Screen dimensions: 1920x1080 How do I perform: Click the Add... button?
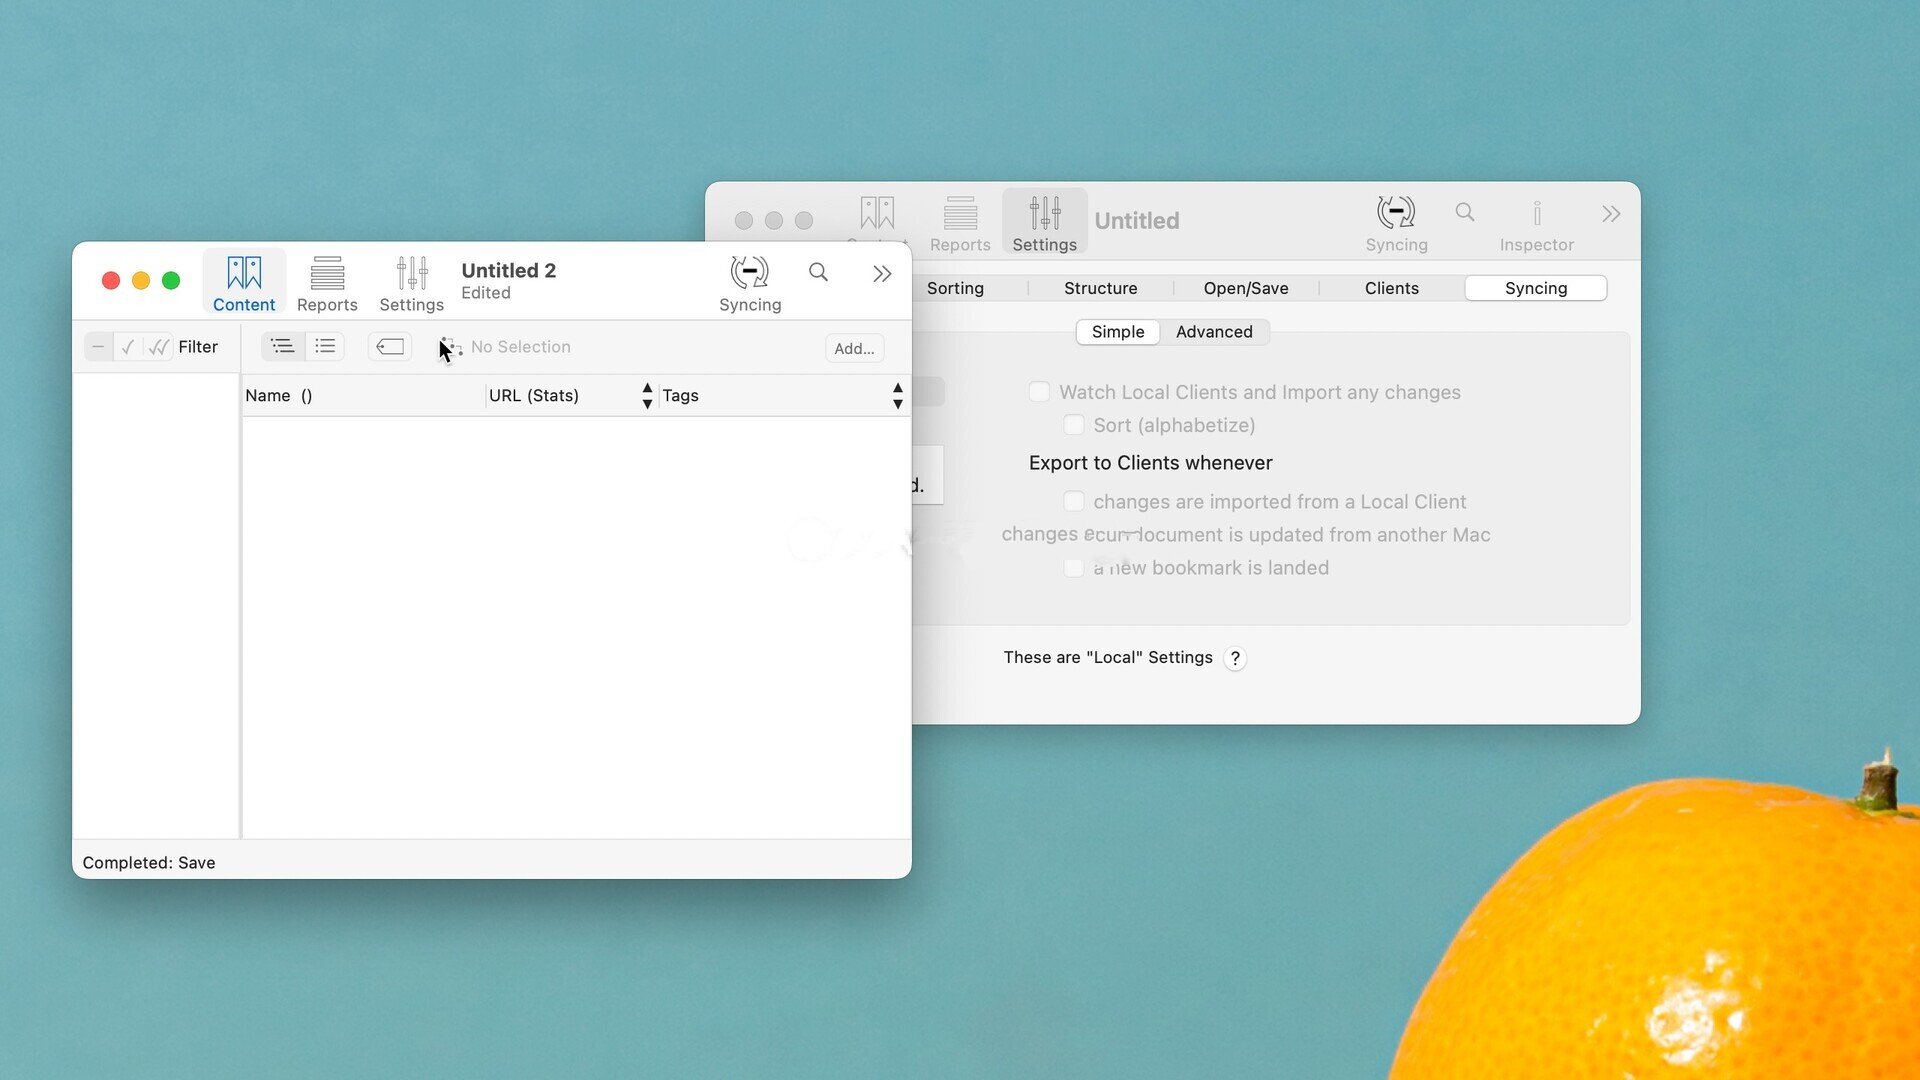pyautogui.click(x=854, y=348)
